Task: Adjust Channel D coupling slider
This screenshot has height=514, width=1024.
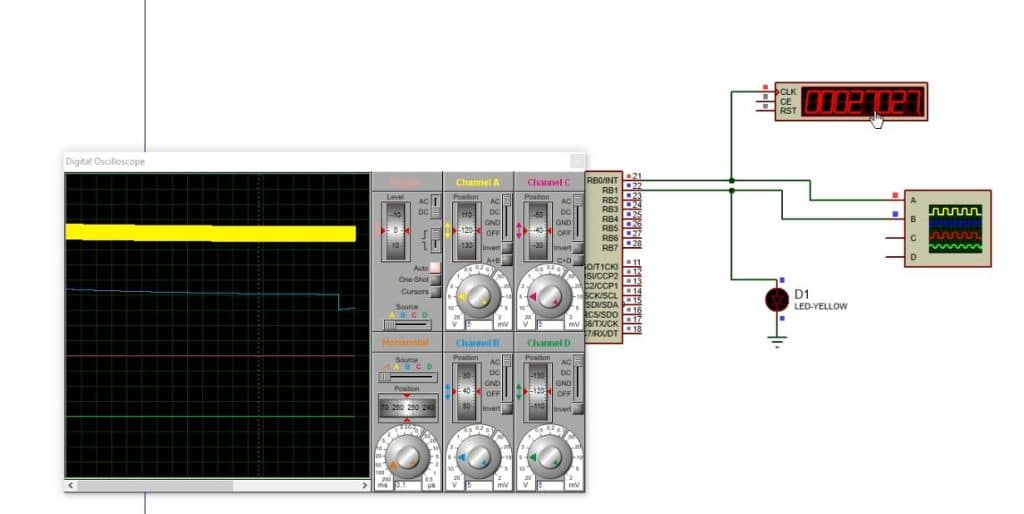Action: [578, 378]
